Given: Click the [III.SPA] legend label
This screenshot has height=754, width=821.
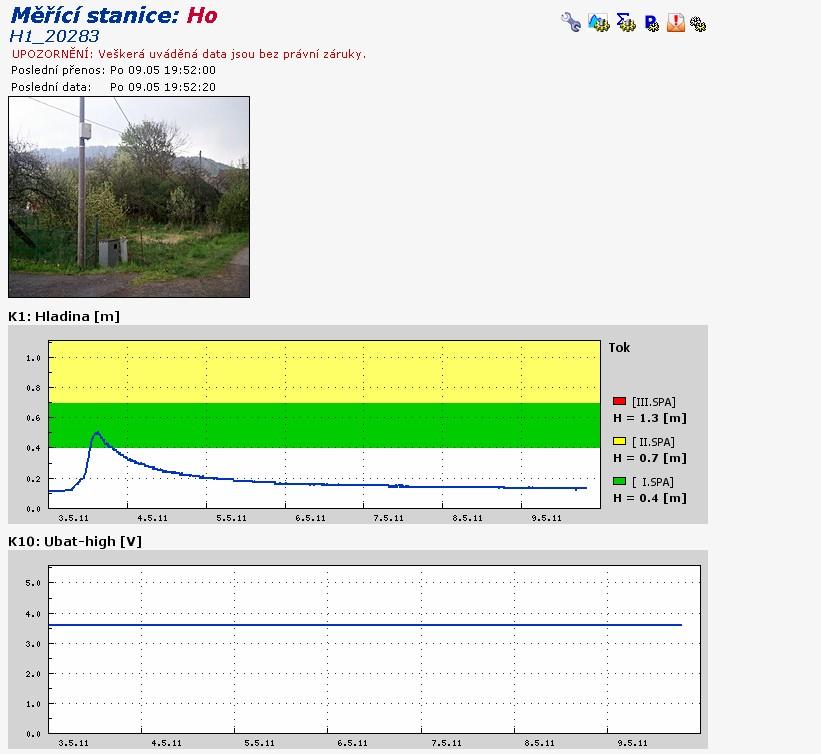Looking at the screenshot, I should [x=653, y=402].
